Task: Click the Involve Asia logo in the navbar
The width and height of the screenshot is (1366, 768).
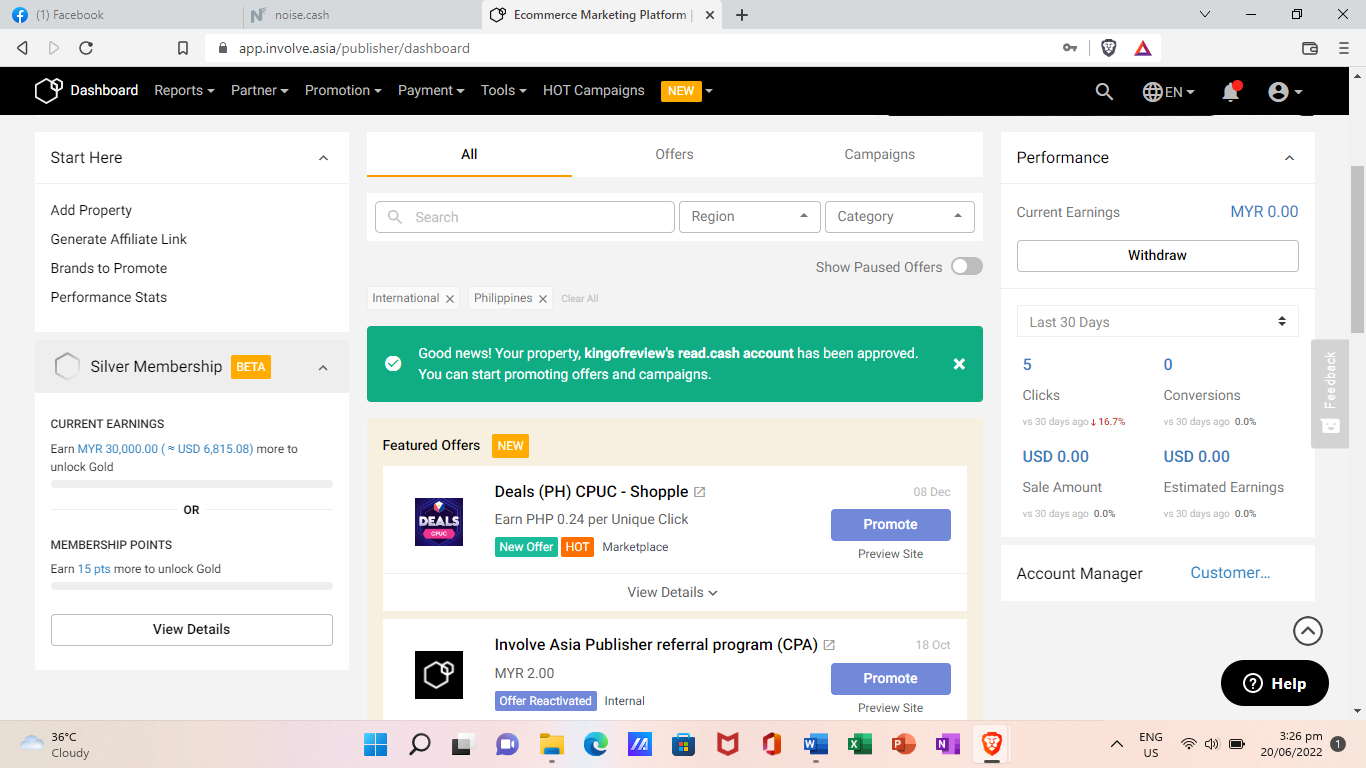Action: [48, 90]
